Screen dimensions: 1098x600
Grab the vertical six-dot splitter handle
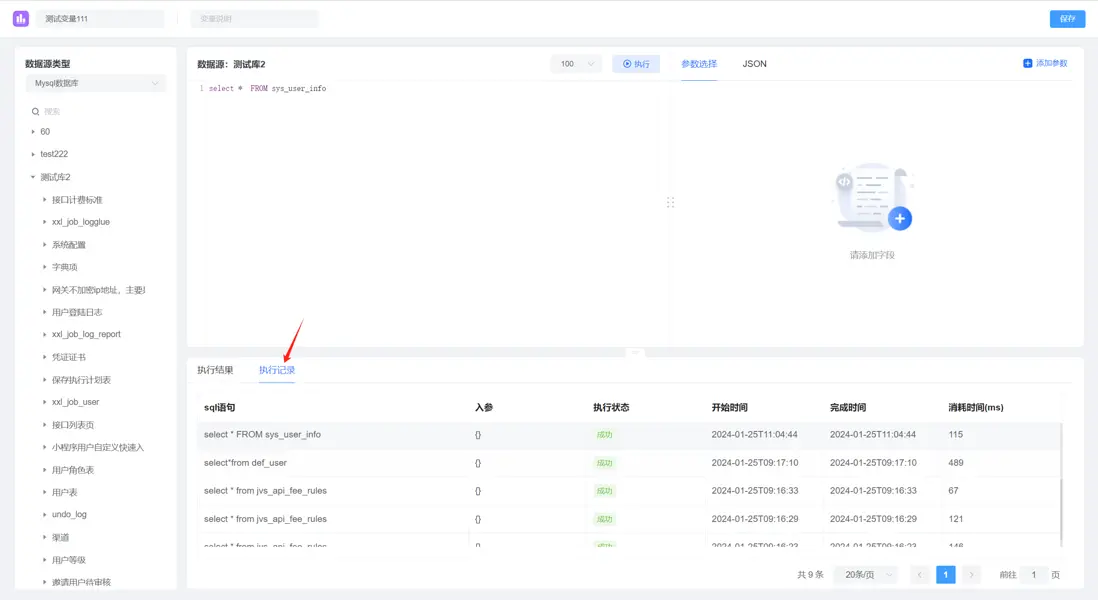click(670, 202)
